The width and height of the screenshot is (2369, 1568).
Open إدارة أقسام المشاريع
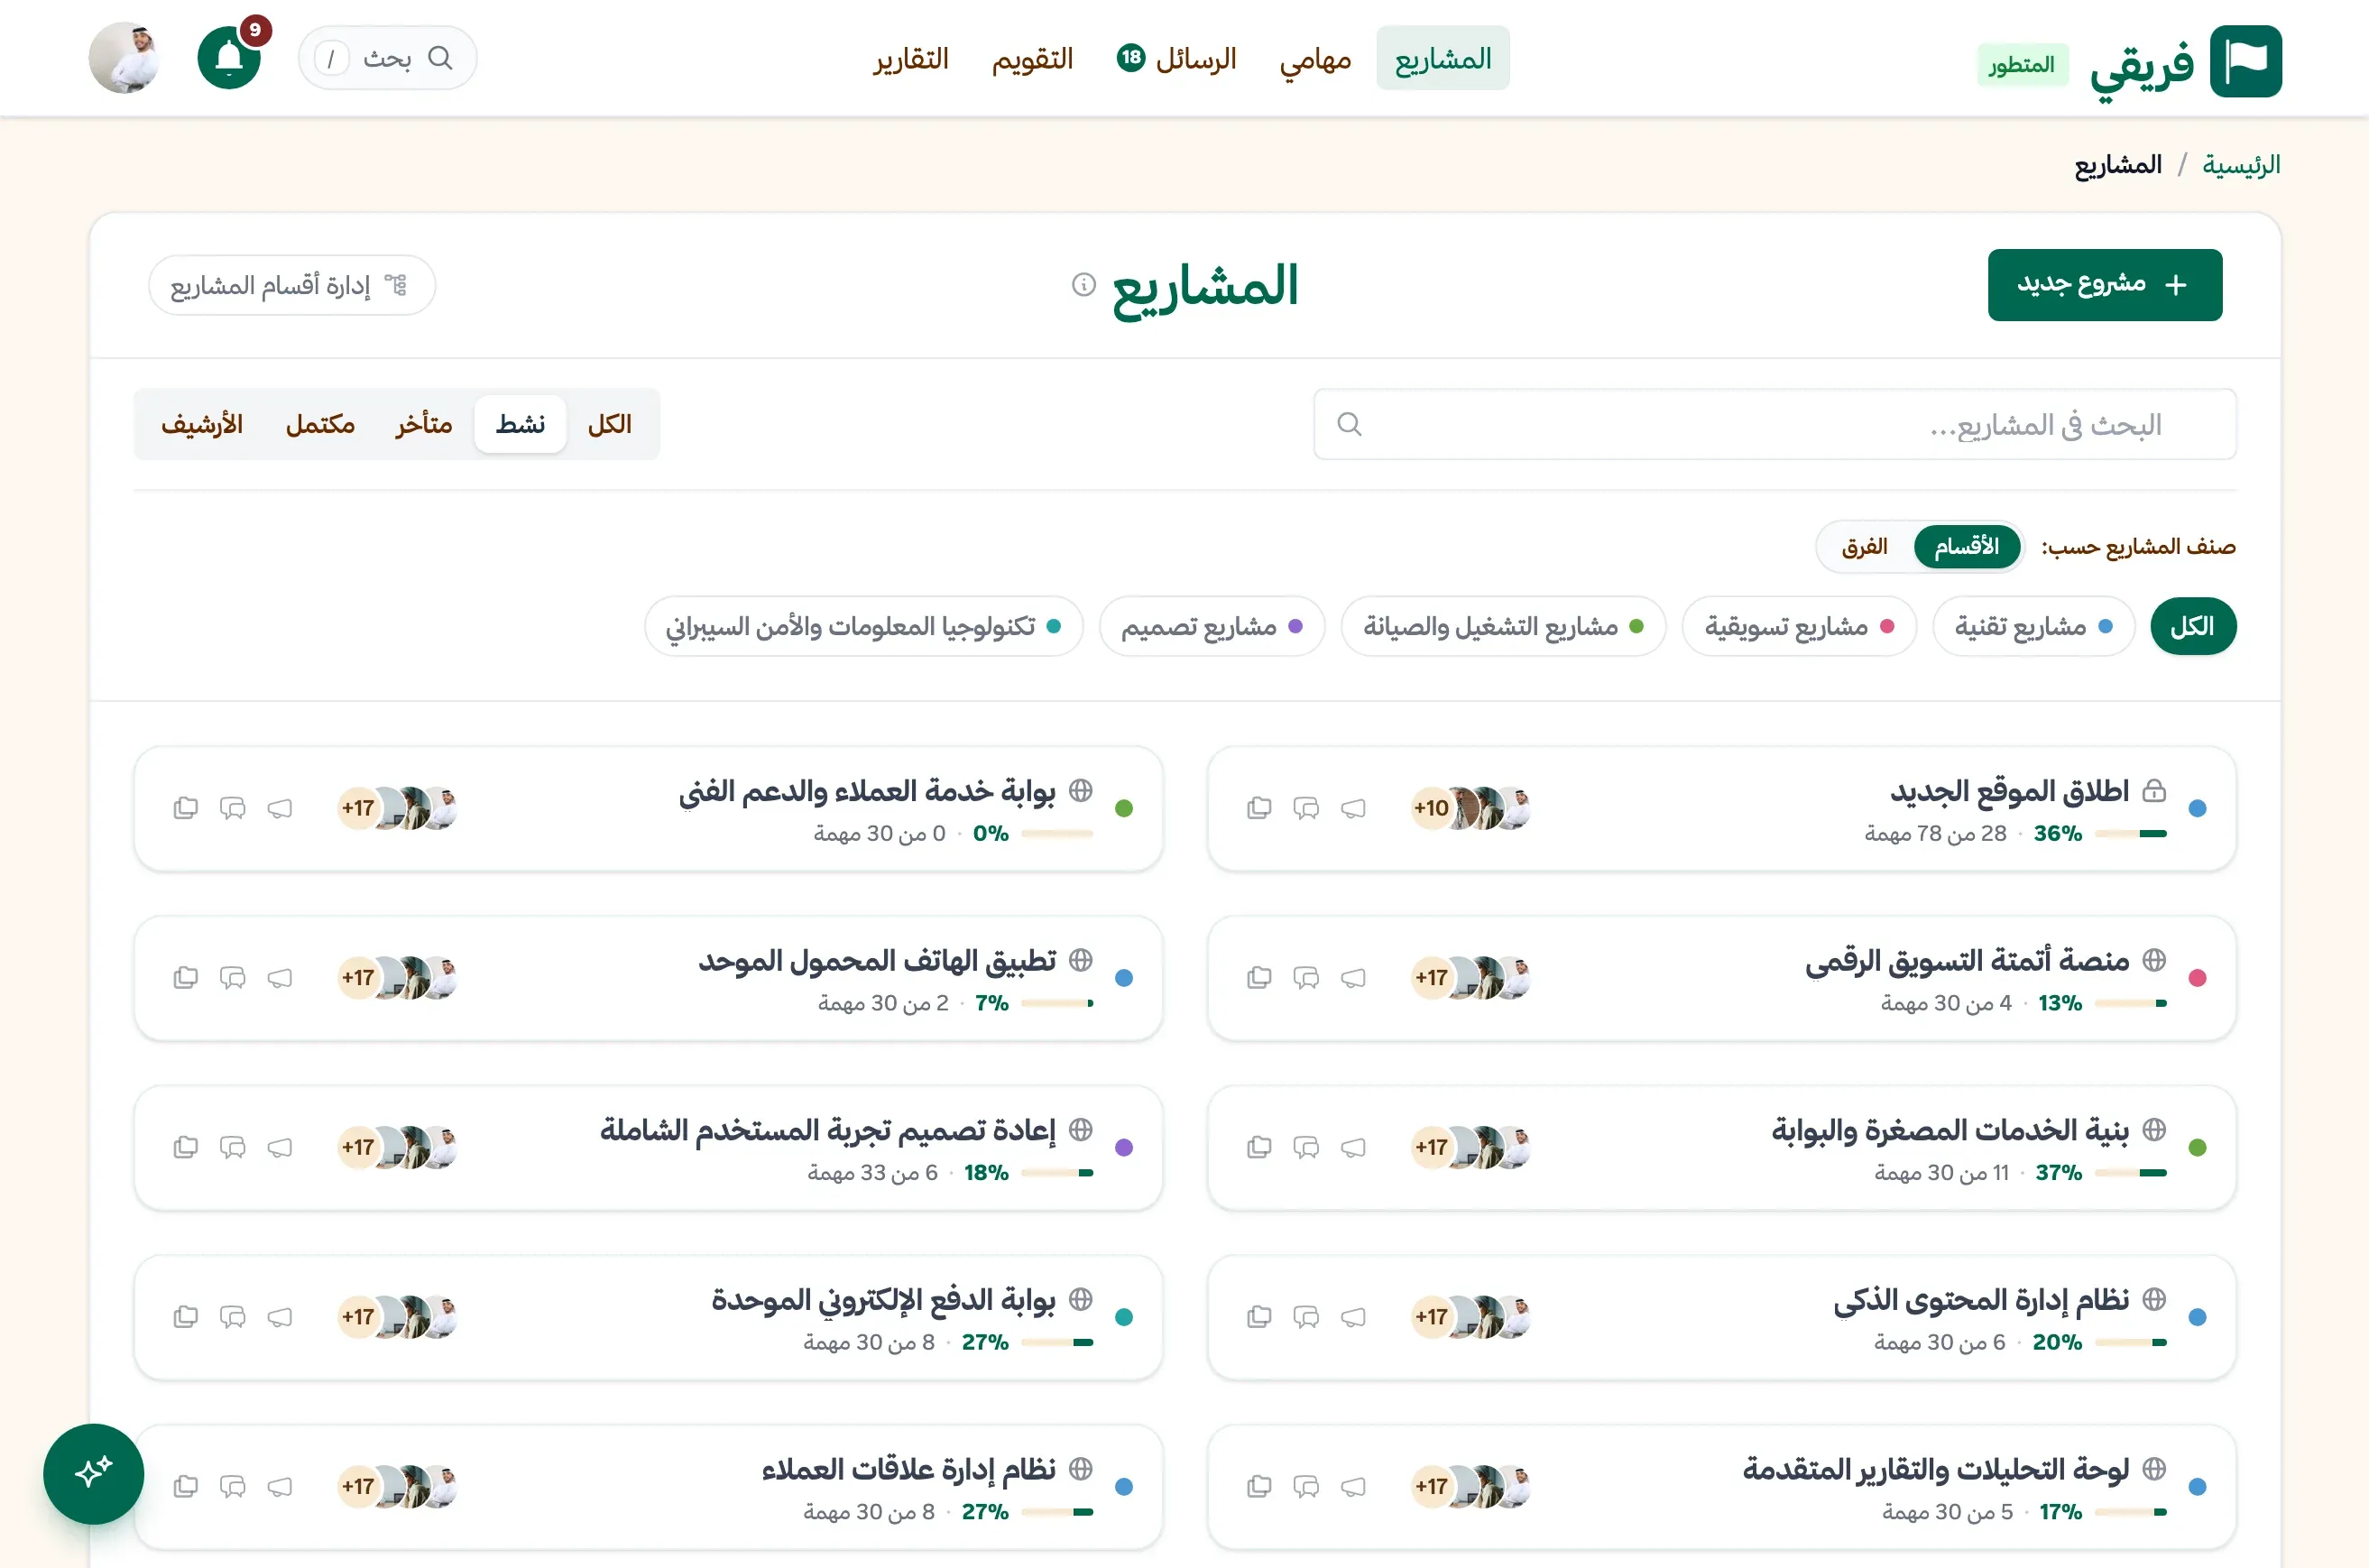tap(292, 286)
